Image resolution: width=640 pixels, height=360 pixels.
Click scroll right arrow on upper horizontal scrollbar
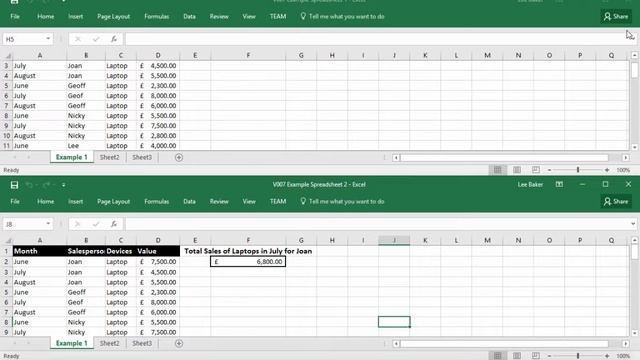(626, 158)
